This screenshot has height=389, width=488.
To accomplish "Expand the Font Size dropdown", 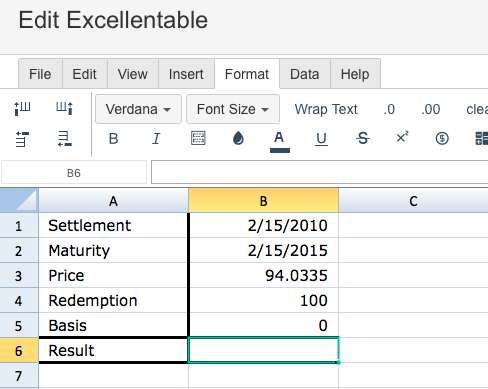I will click(x=233, y=109).
